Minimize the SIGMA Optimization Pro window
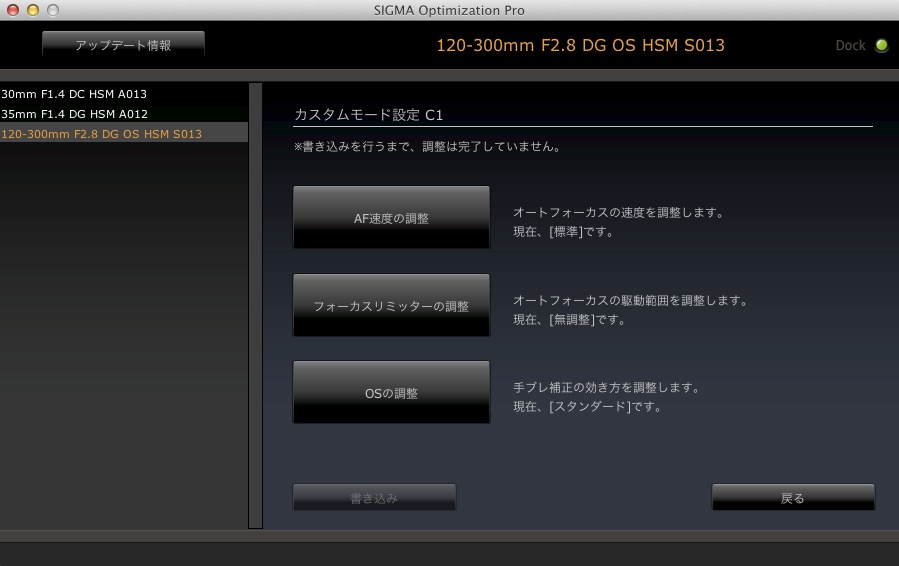 click(x=33, y=10)
